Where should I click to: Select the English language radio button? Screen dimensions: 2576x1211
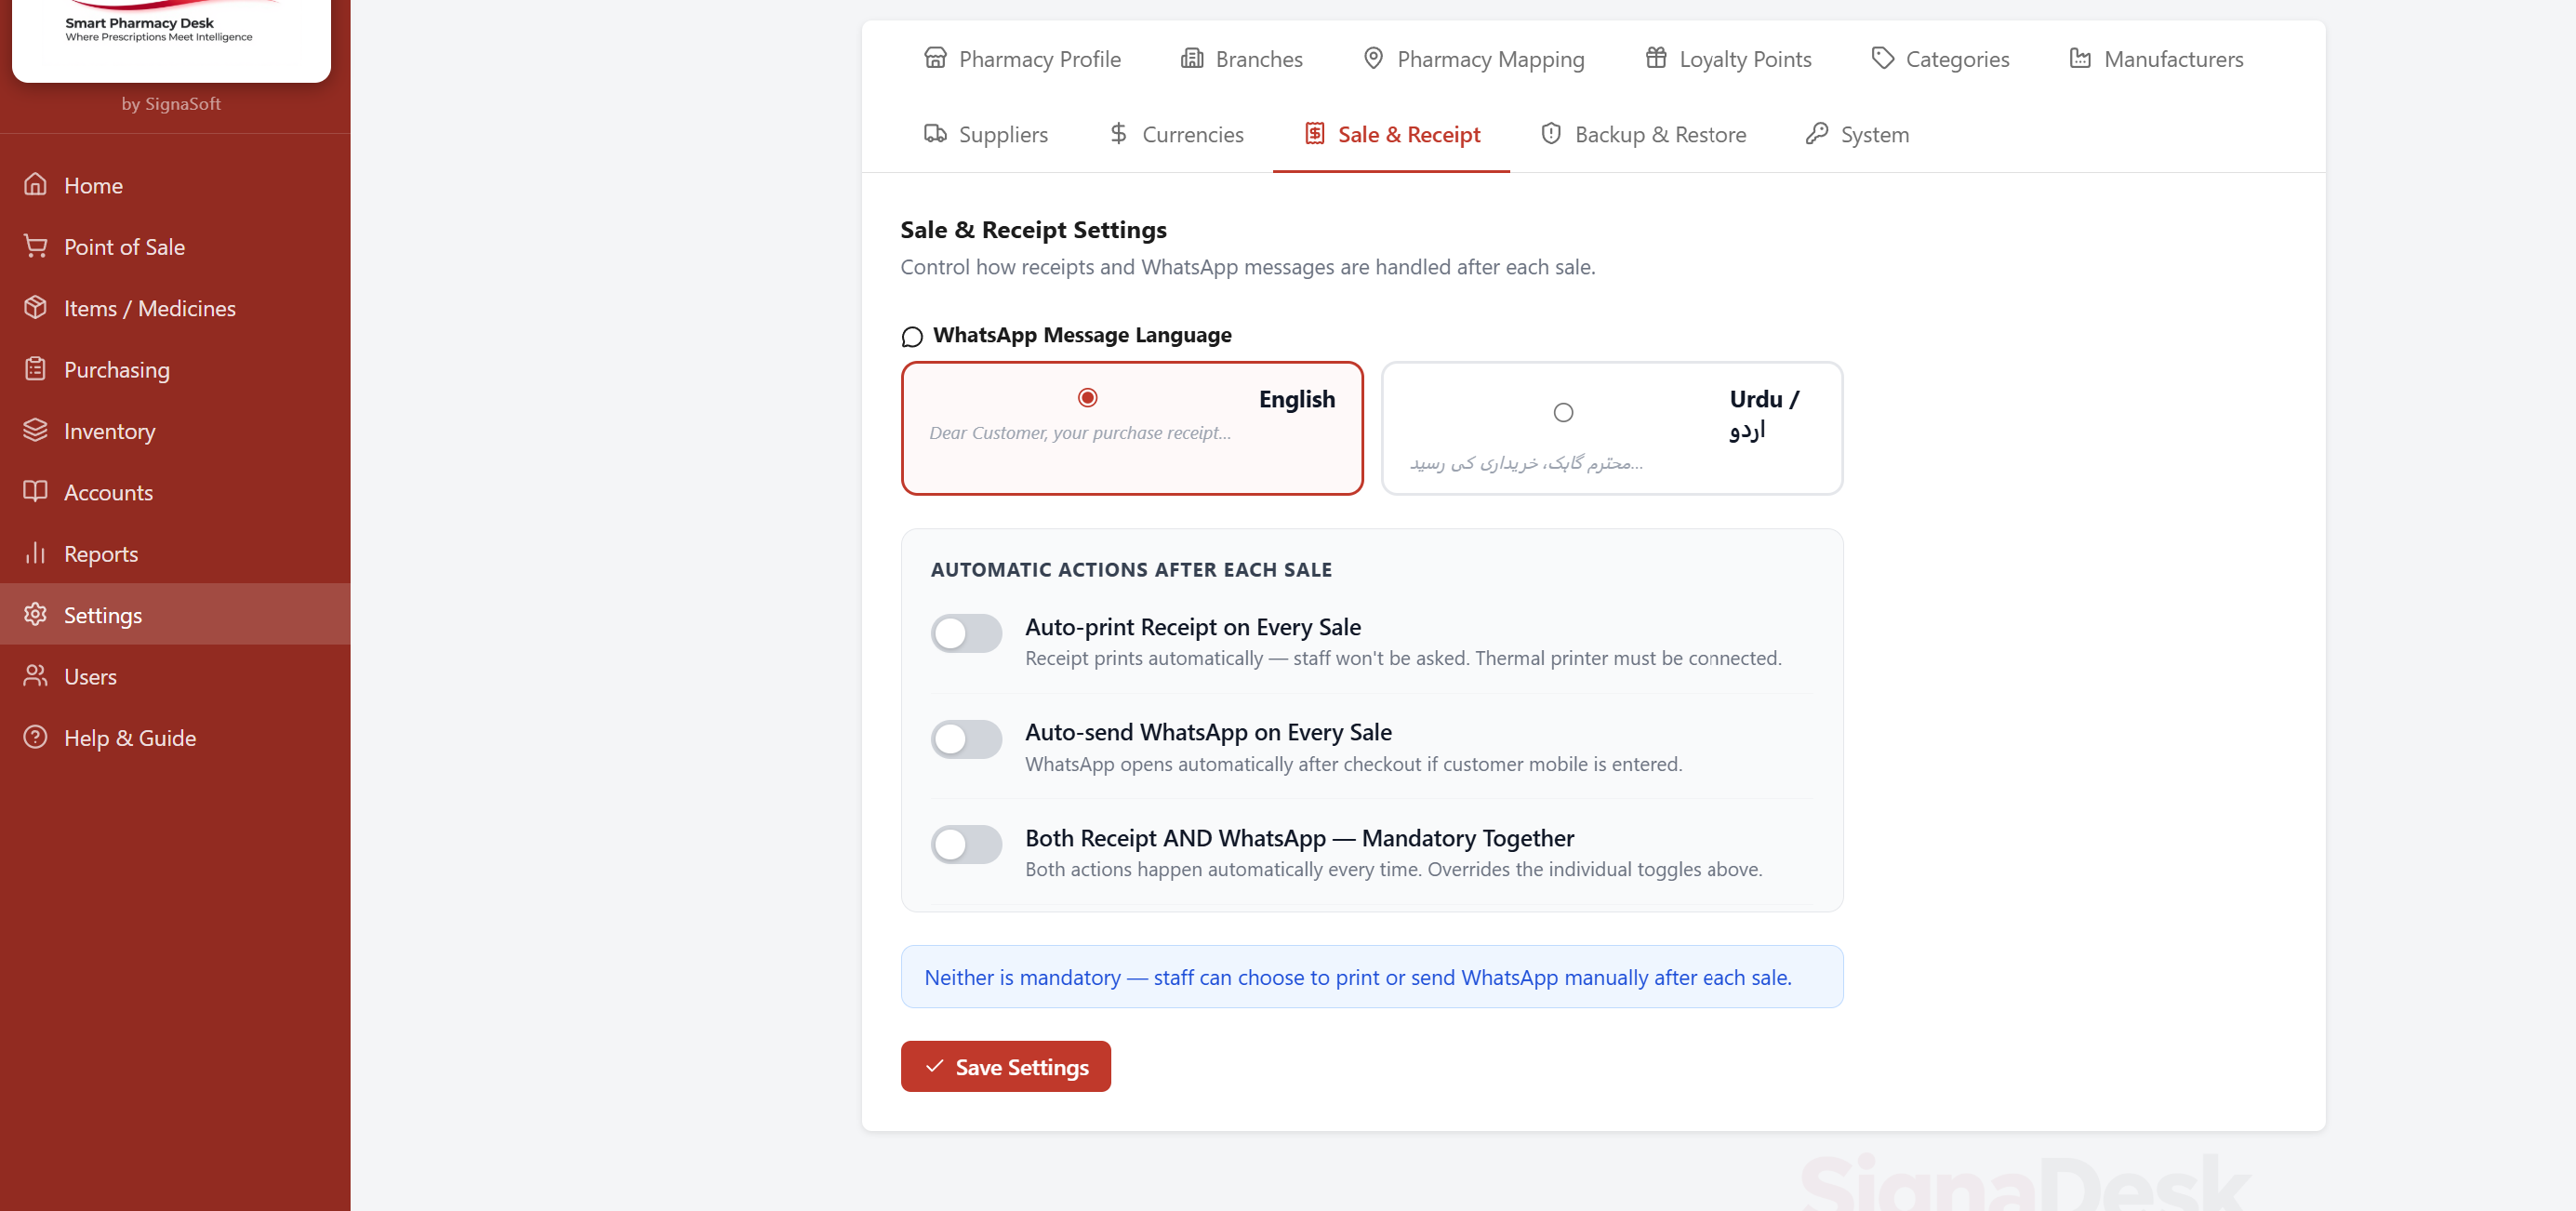coord(1088,398)
